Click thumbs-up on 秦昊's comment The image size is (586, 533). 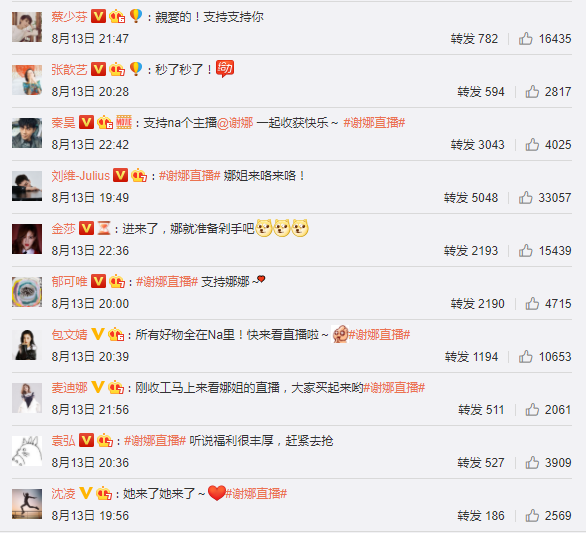click(x=532, y=145)
